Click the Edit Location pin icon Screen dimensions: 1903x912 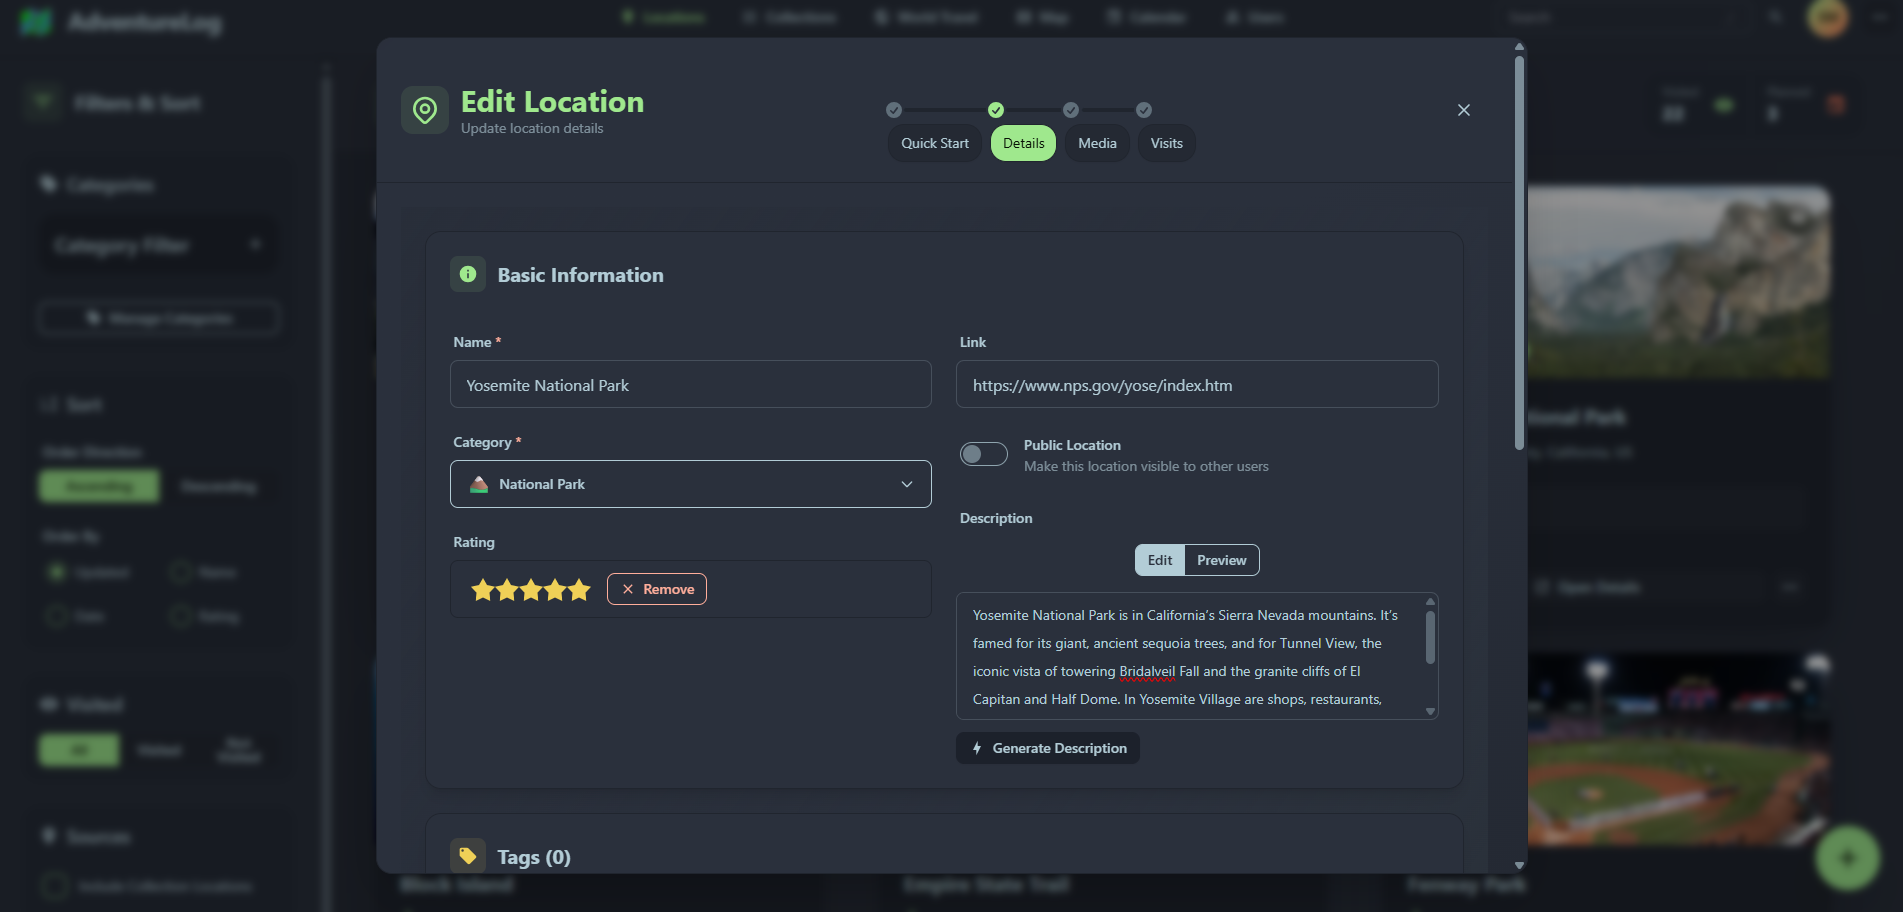coord(424,110)
